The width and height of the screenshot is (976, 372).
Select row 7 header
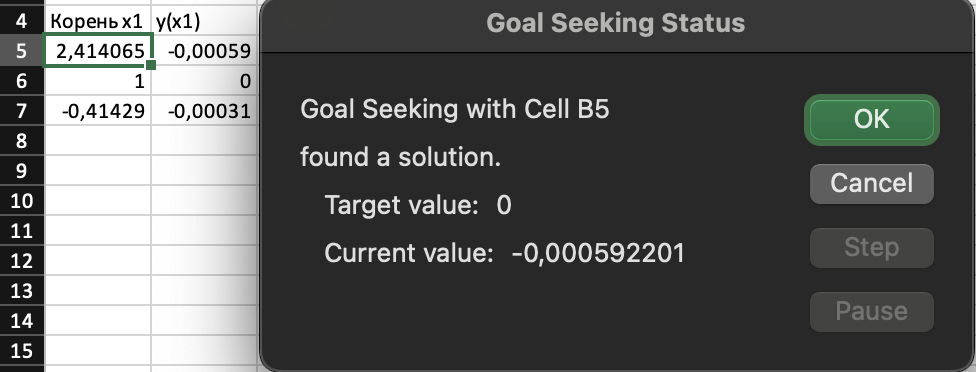tap(22, 111)
